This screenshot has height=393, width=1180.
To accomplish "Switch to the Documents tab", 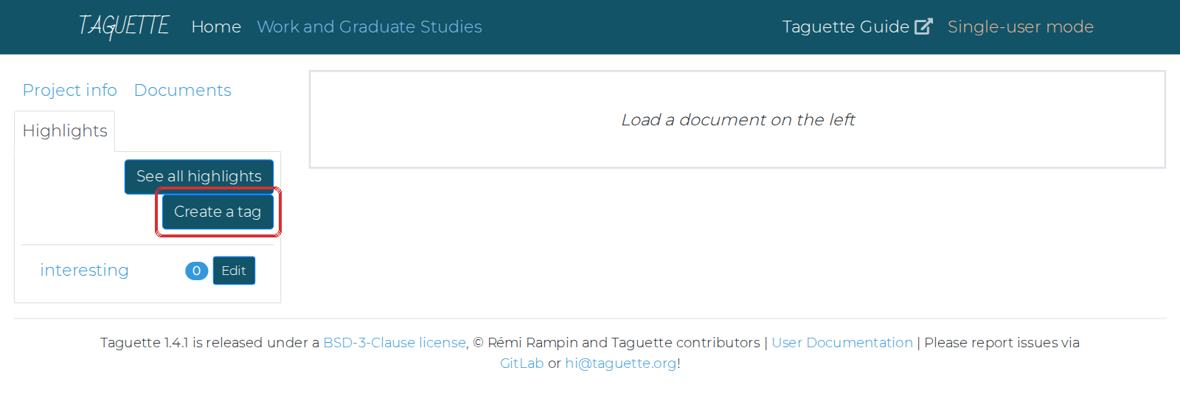I will [x=182, y=90].
